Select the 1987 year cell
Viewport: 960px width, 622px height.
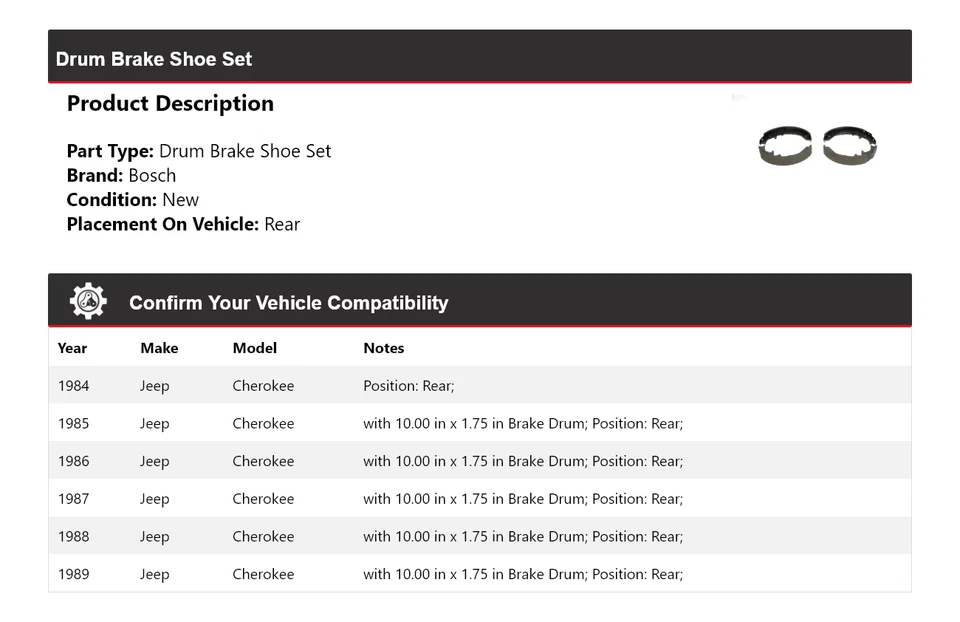tap(73, 499)
